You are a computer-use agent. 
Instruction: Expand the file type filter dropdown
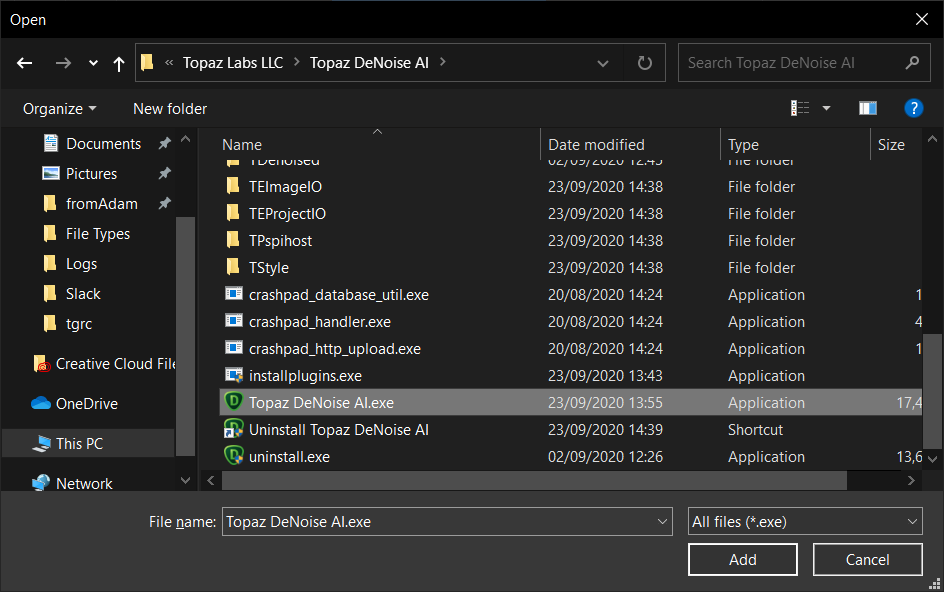click(911, 521)
